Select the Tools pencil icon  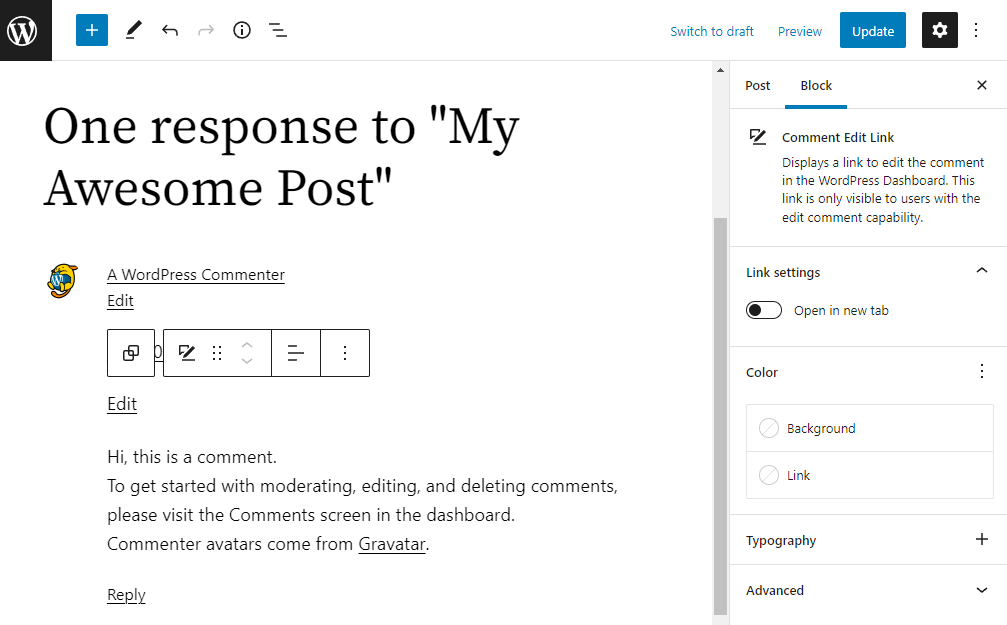[133, 30]
